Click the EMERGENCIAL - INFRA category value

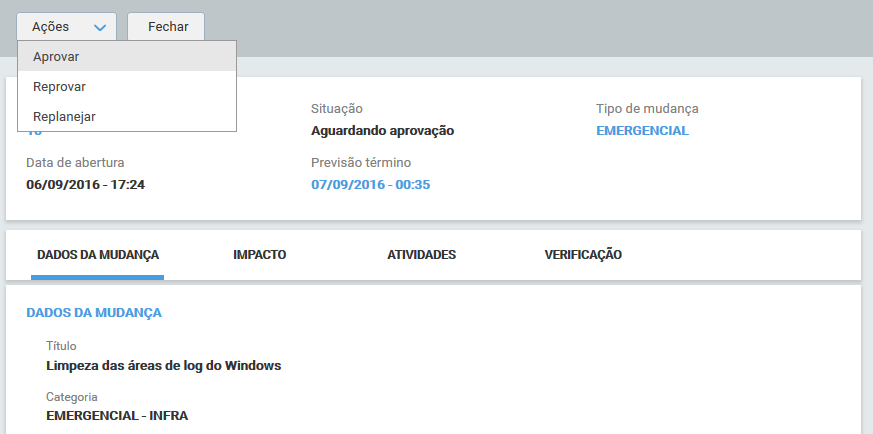(x=117, y=416)
